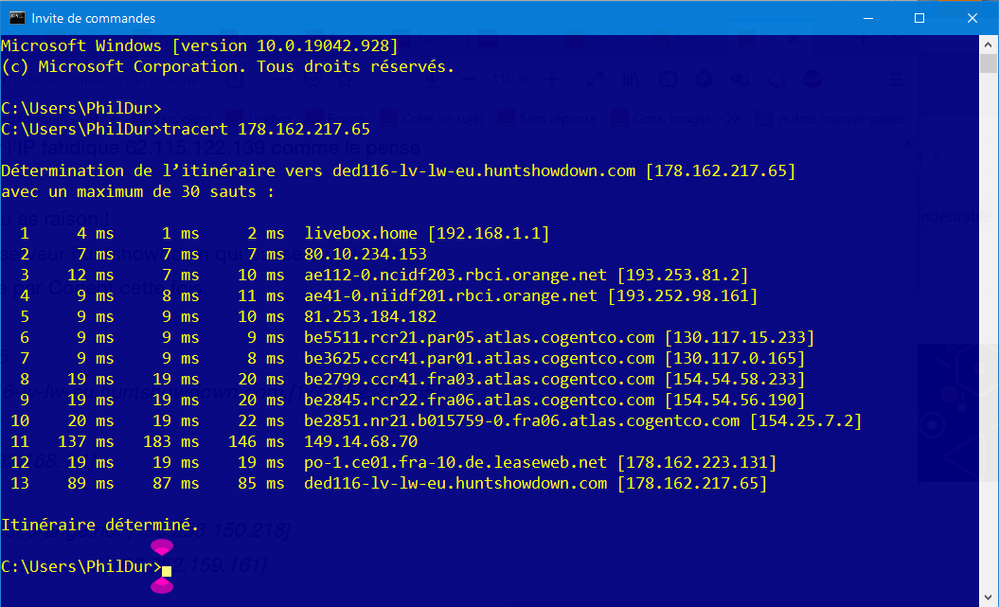Open the Command Prompt system menu icon
This screenshot has width=999, height=607.
tap(17, 18)
